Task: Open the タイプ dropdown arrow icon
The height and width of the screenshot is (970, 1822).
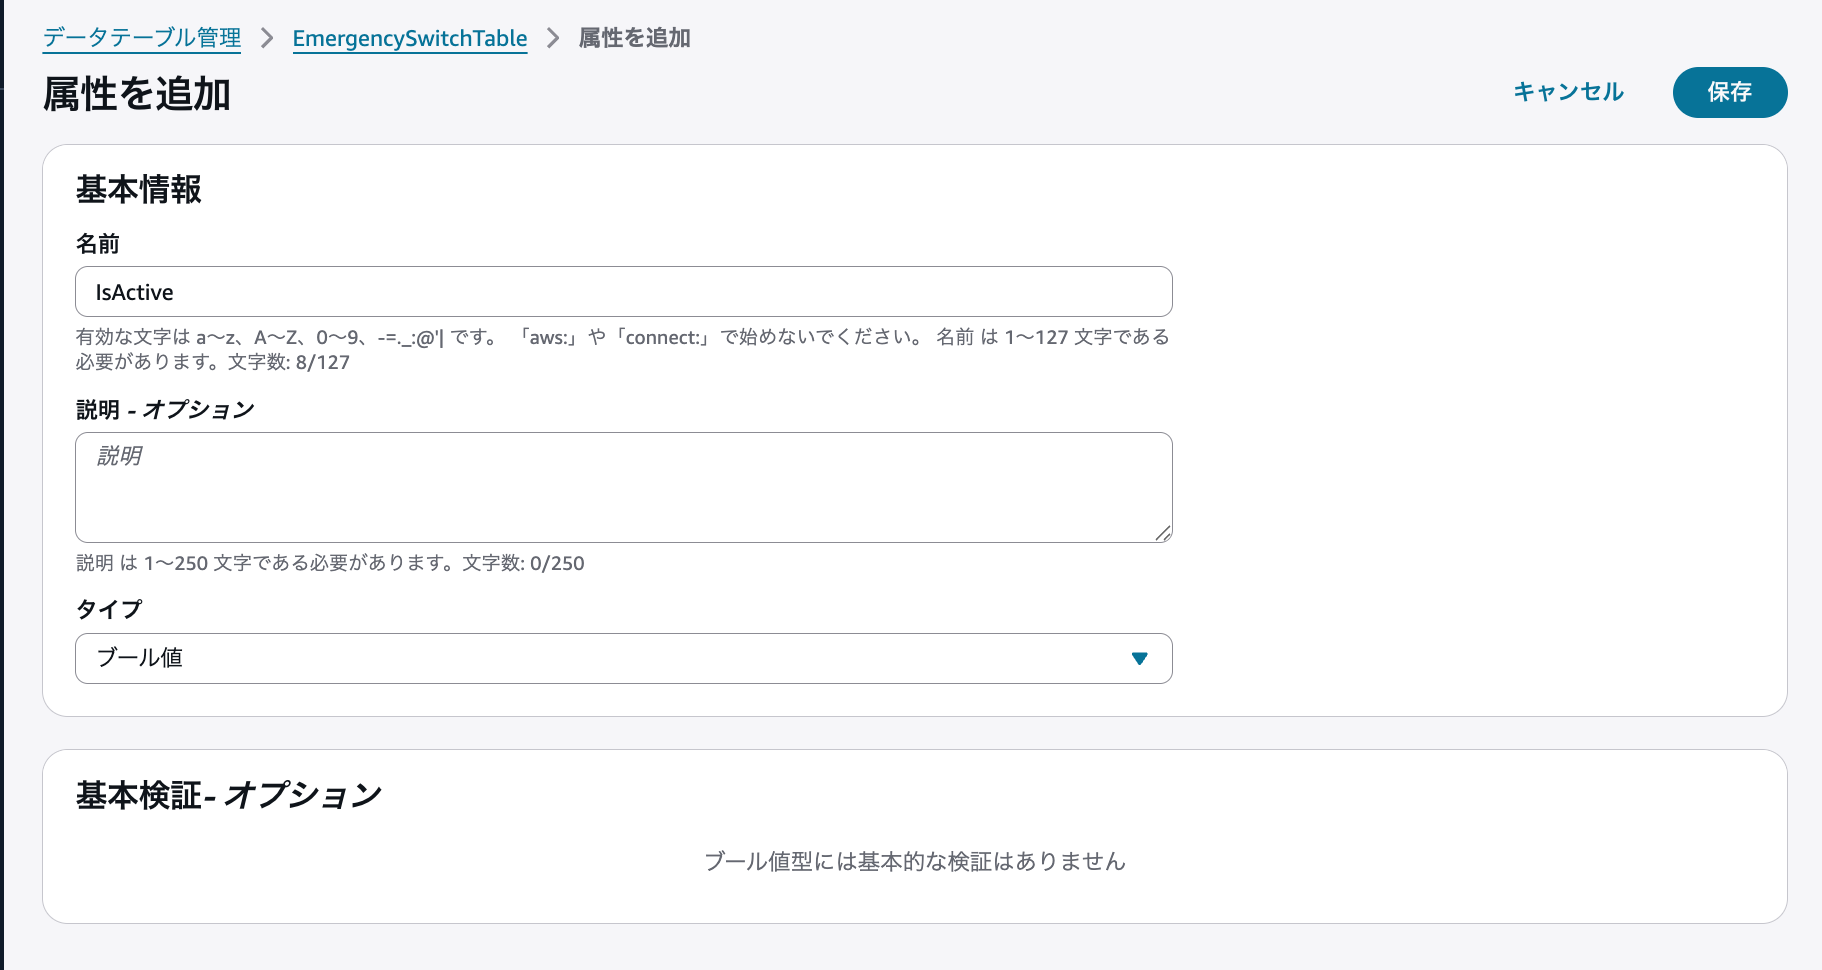Action: point(1138,659)
